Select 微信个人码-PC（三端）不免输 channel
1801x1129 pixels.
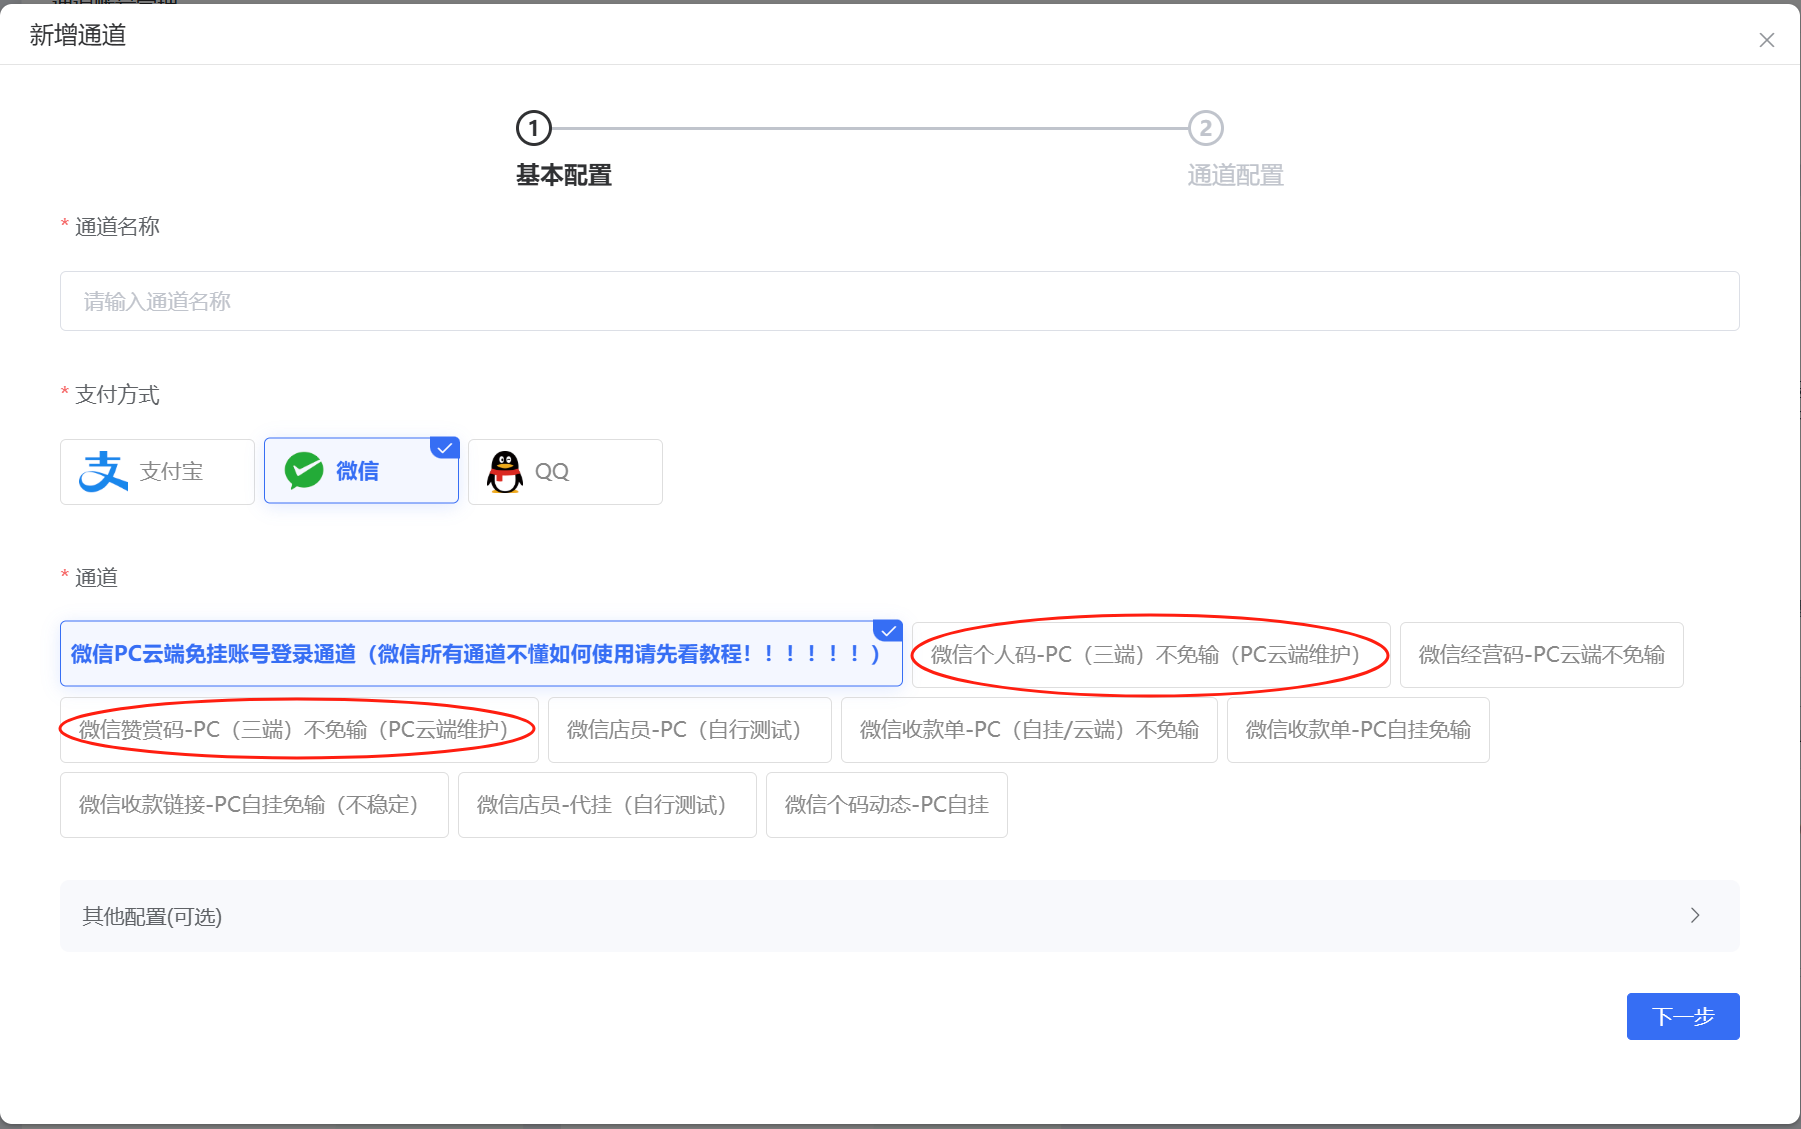point(1151,655)
